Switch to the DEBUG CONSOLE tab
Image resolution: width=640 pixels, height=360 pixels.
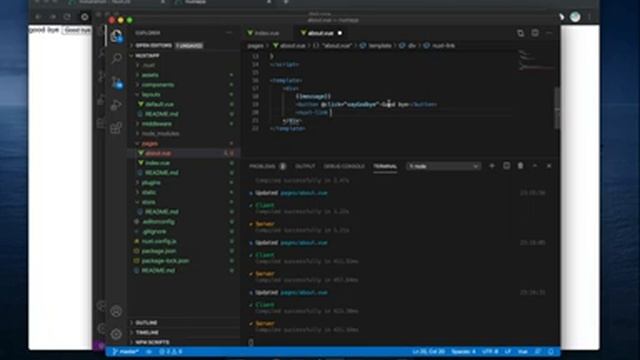pos(344,166)
